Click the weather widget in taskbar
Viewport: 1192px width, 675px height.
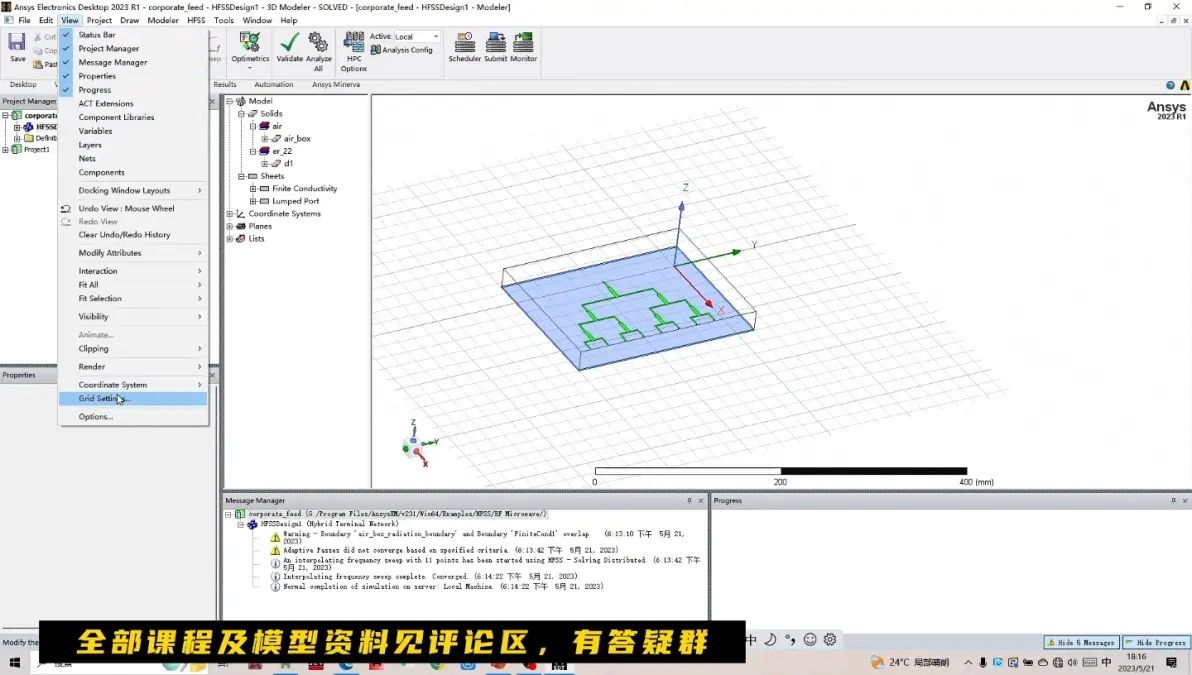point(910,663)
